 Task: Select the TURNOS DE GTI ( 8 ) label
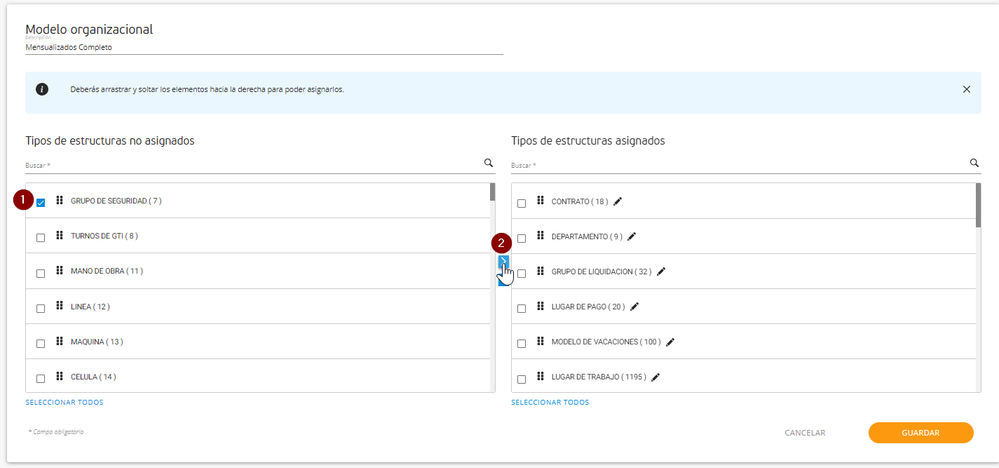click(x=104, y=236)
